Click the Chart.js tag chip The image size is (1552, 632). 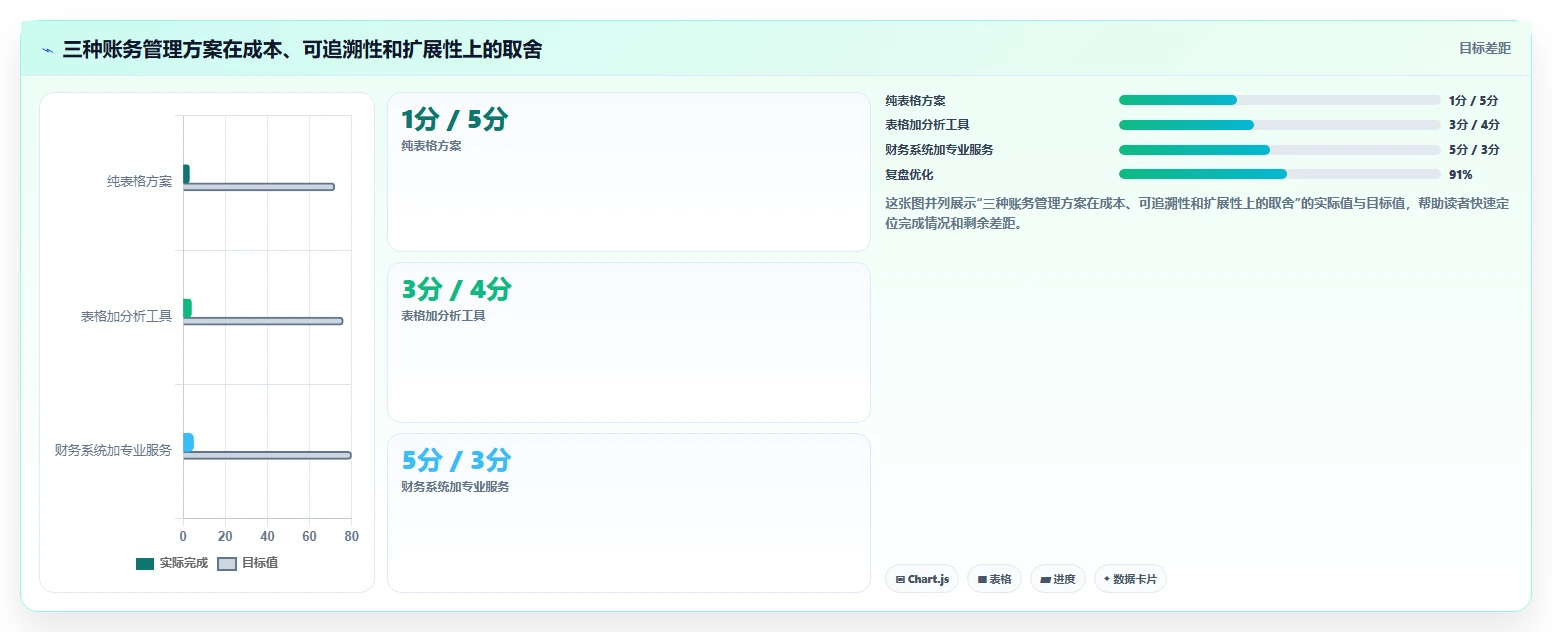click(922, 579)
